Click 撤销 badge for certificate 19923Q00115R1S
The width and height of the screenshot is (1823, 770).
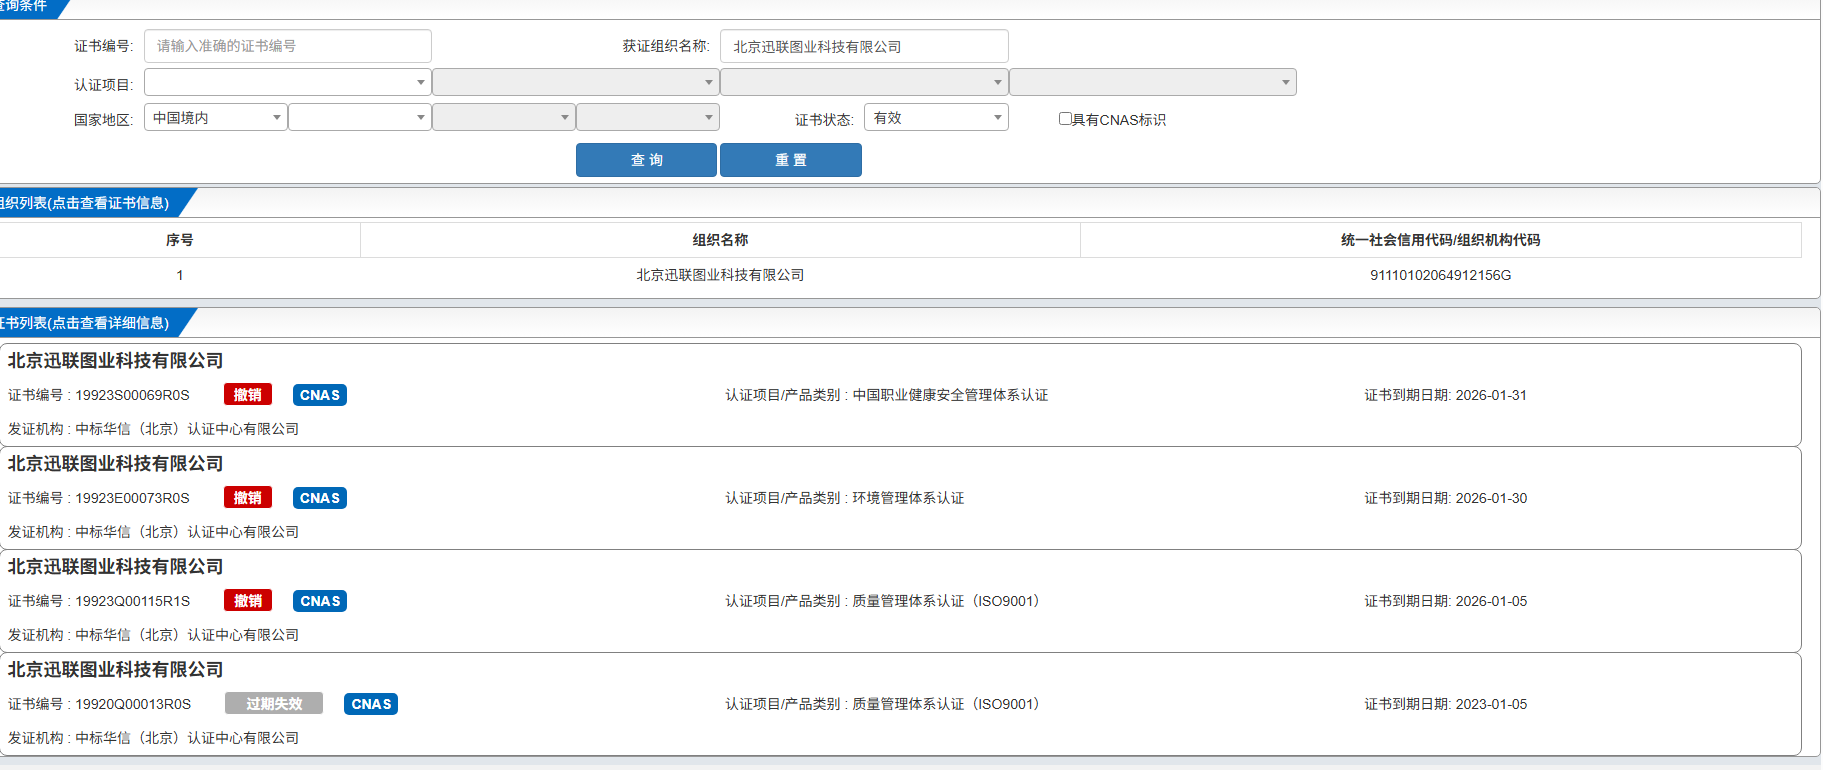coord(248,601)
